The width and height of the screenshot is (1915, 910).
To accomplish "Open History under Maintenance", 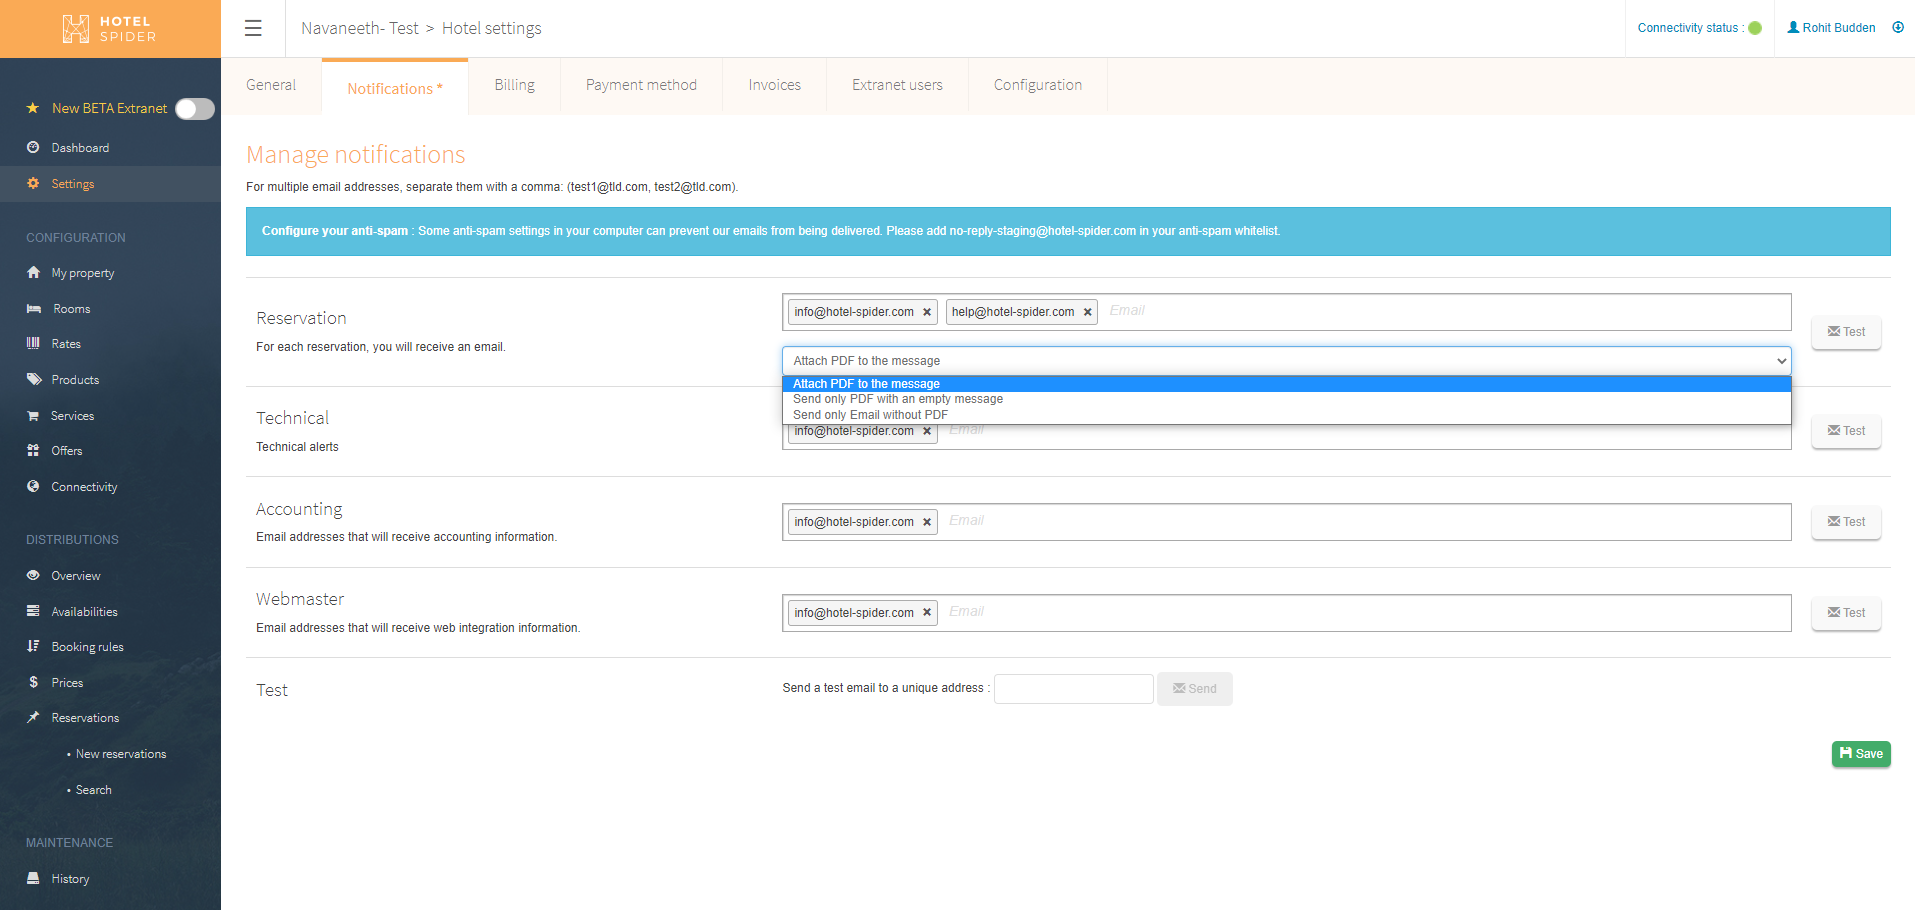I will [69, 878].
